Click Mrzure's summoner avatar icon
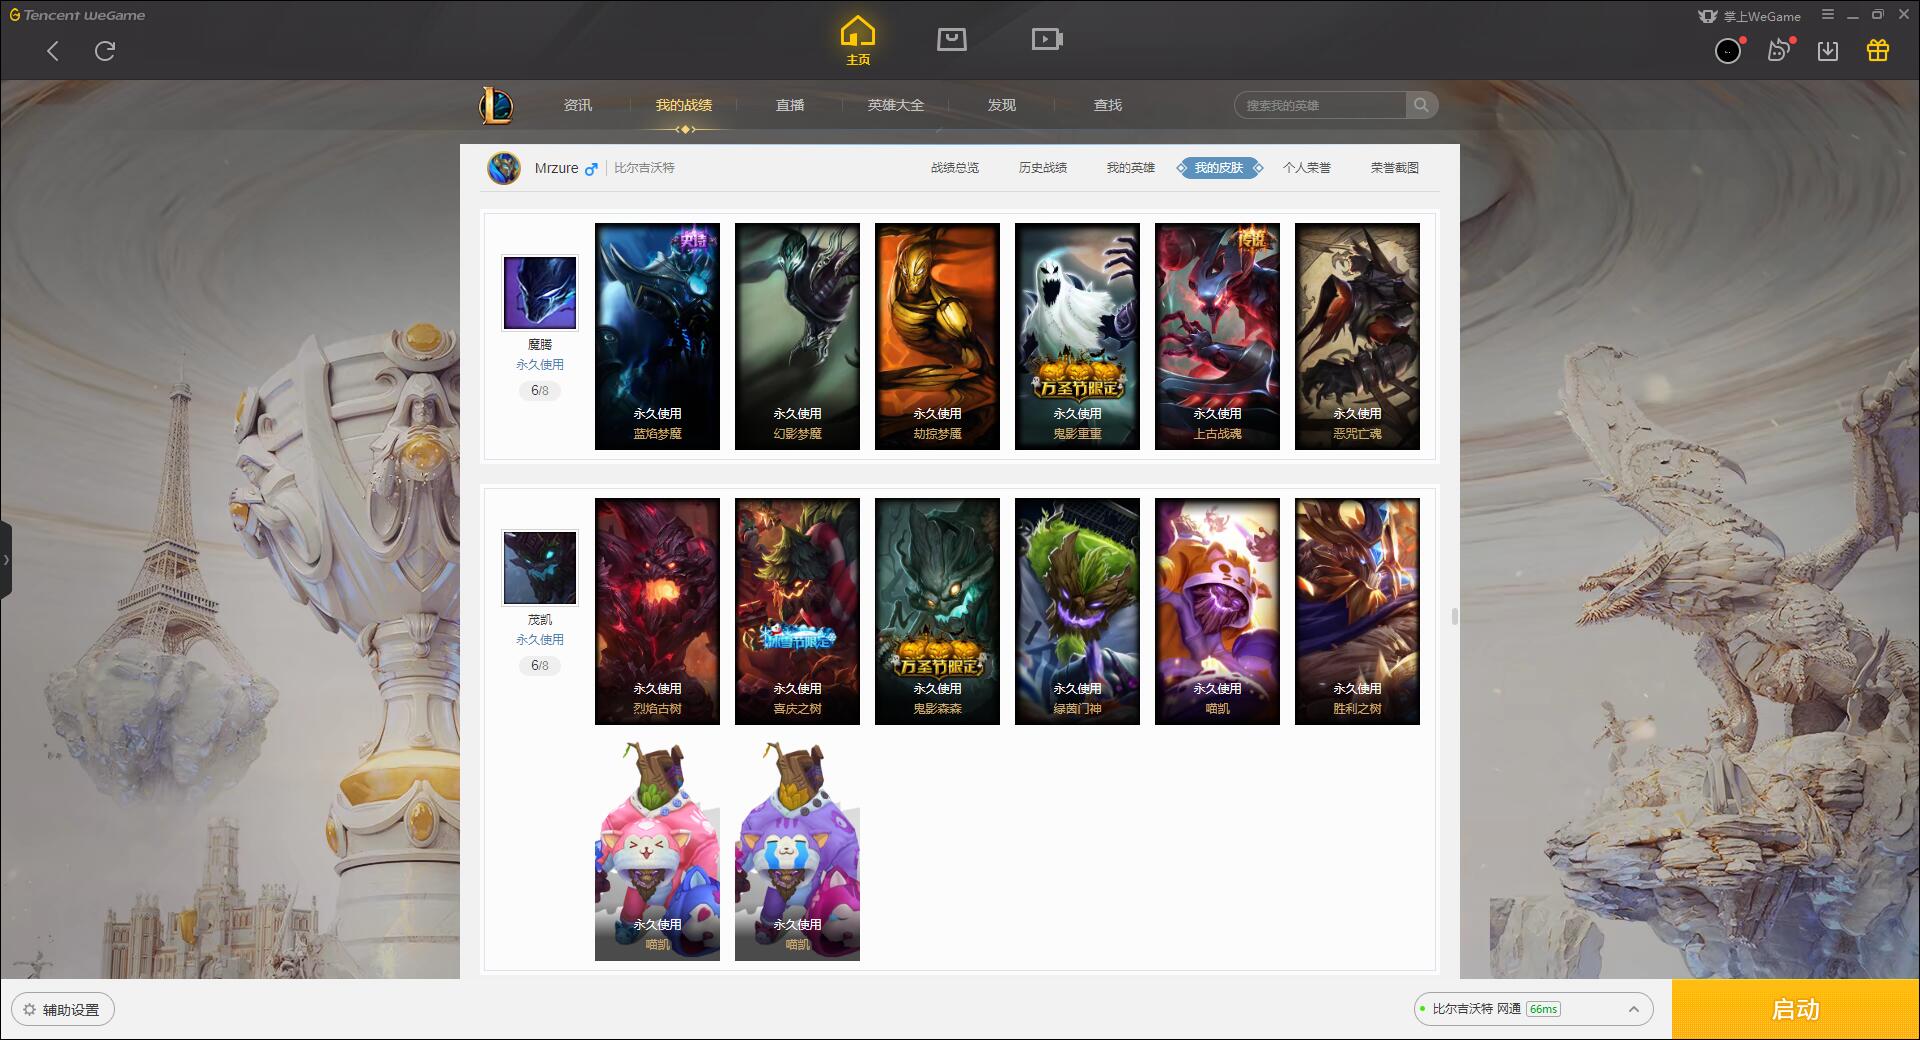Screen dimensions: 1920x1040 click(x=504, y=168)
